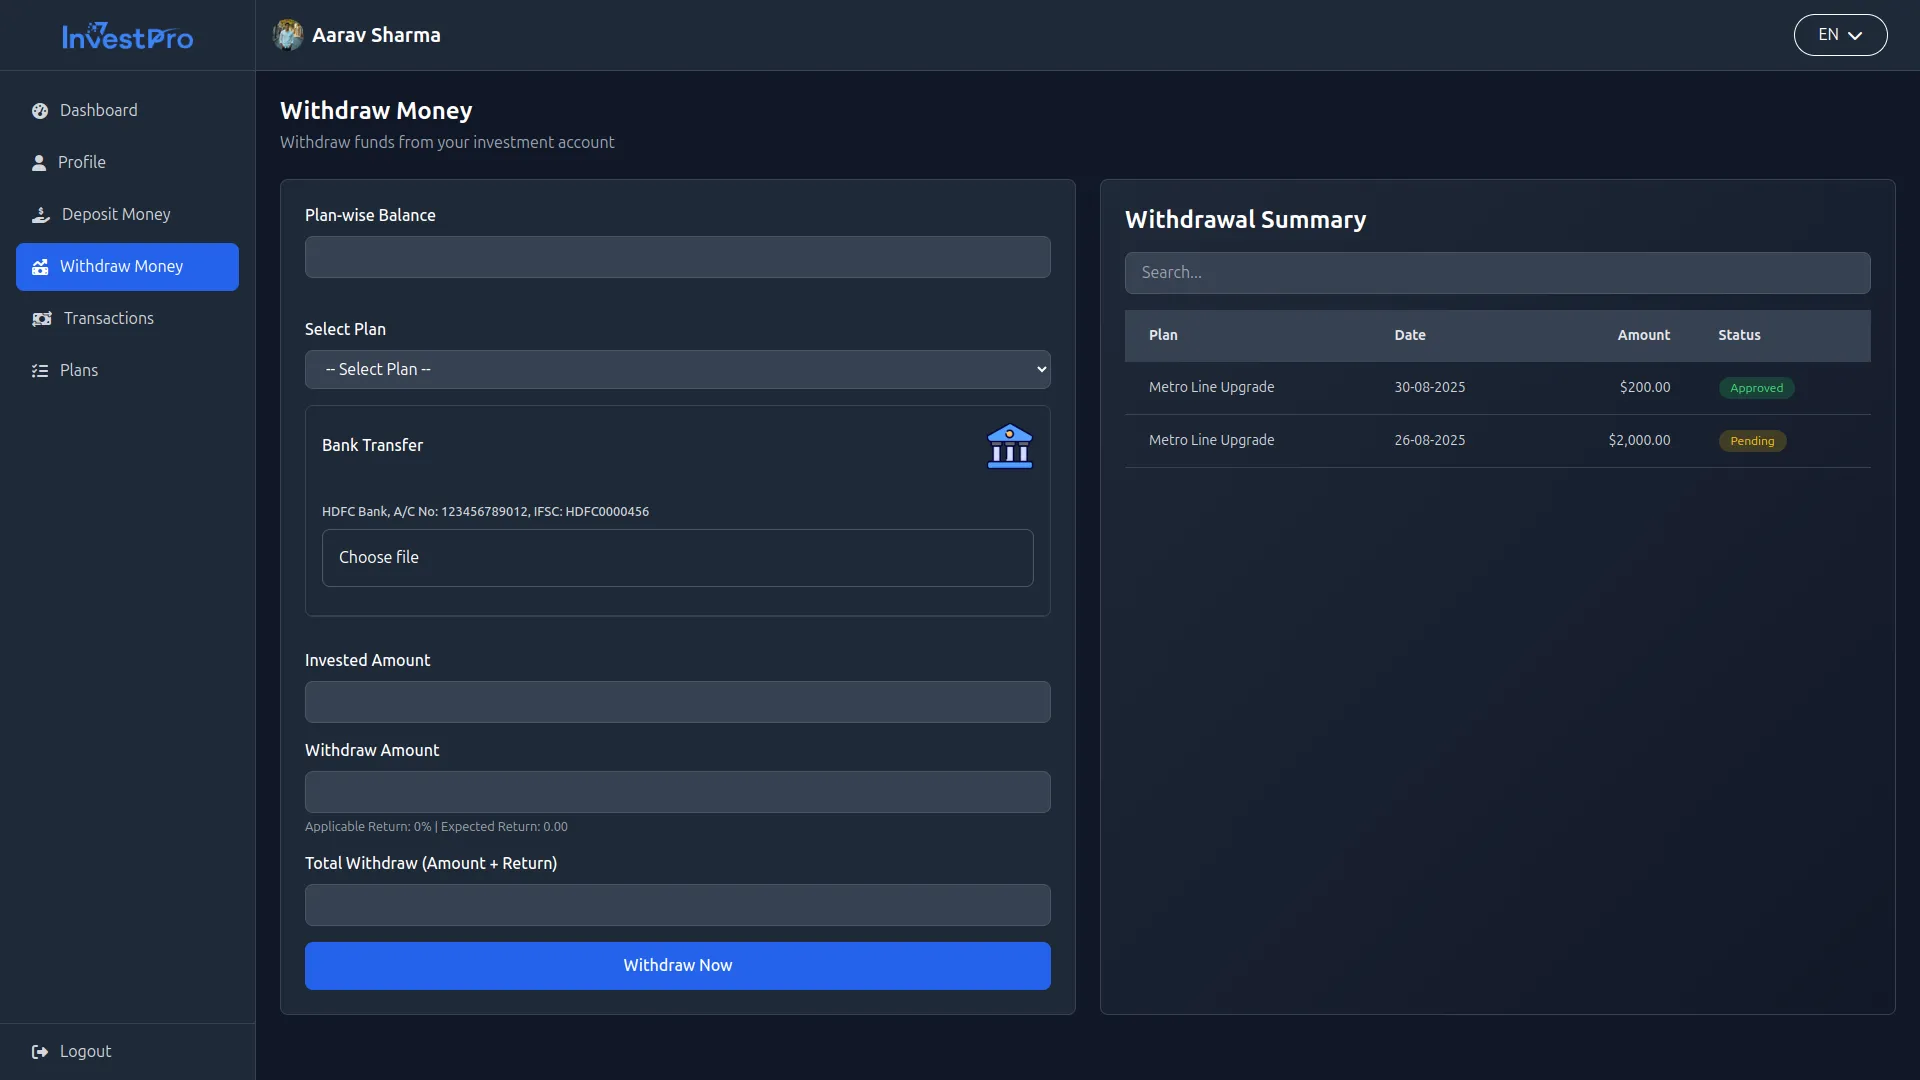The image size is (1920, 1080).
Task: Open the Withdraw Money sidebar item
Action: click(x=127, y=267)
